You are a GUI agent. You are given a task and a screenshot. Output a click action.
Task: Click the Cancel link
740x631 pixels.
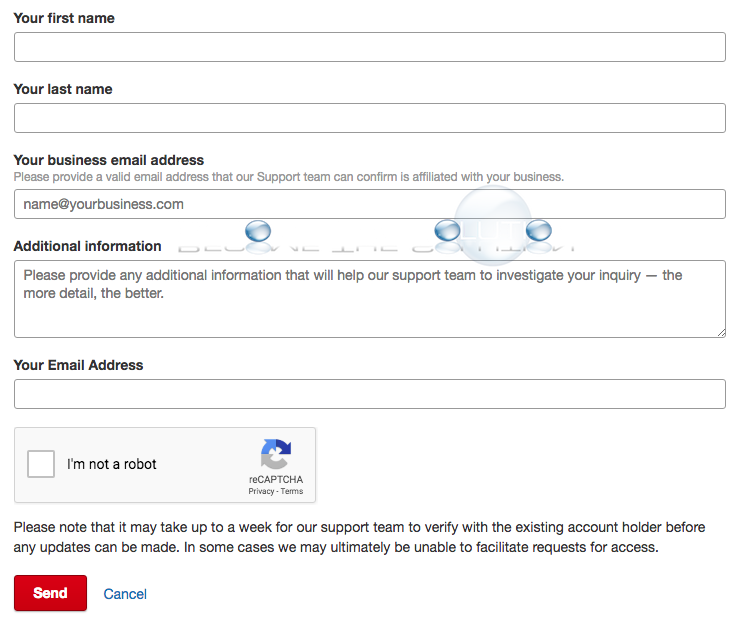click(x=125, y=594)
